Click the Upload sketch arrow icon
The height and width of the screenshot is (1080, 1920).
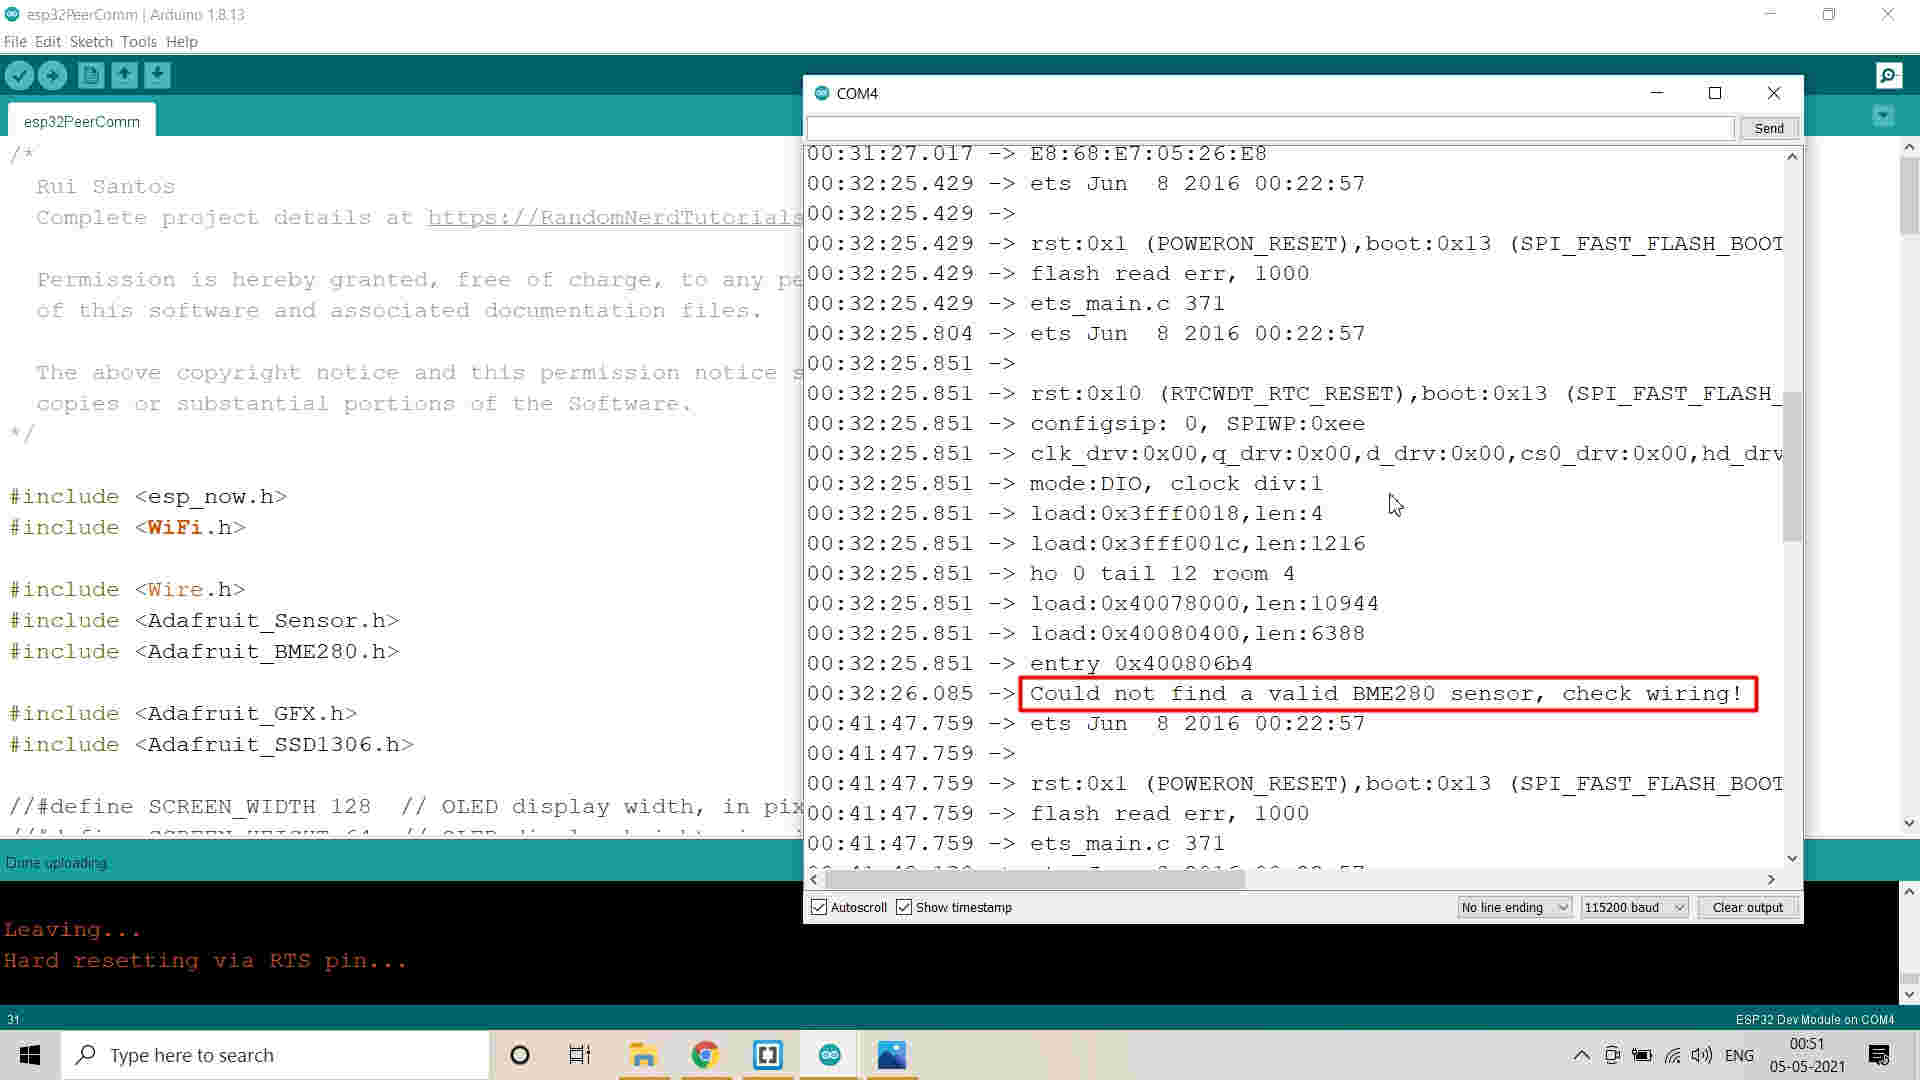pyautogui.click(x=52, y=75)
